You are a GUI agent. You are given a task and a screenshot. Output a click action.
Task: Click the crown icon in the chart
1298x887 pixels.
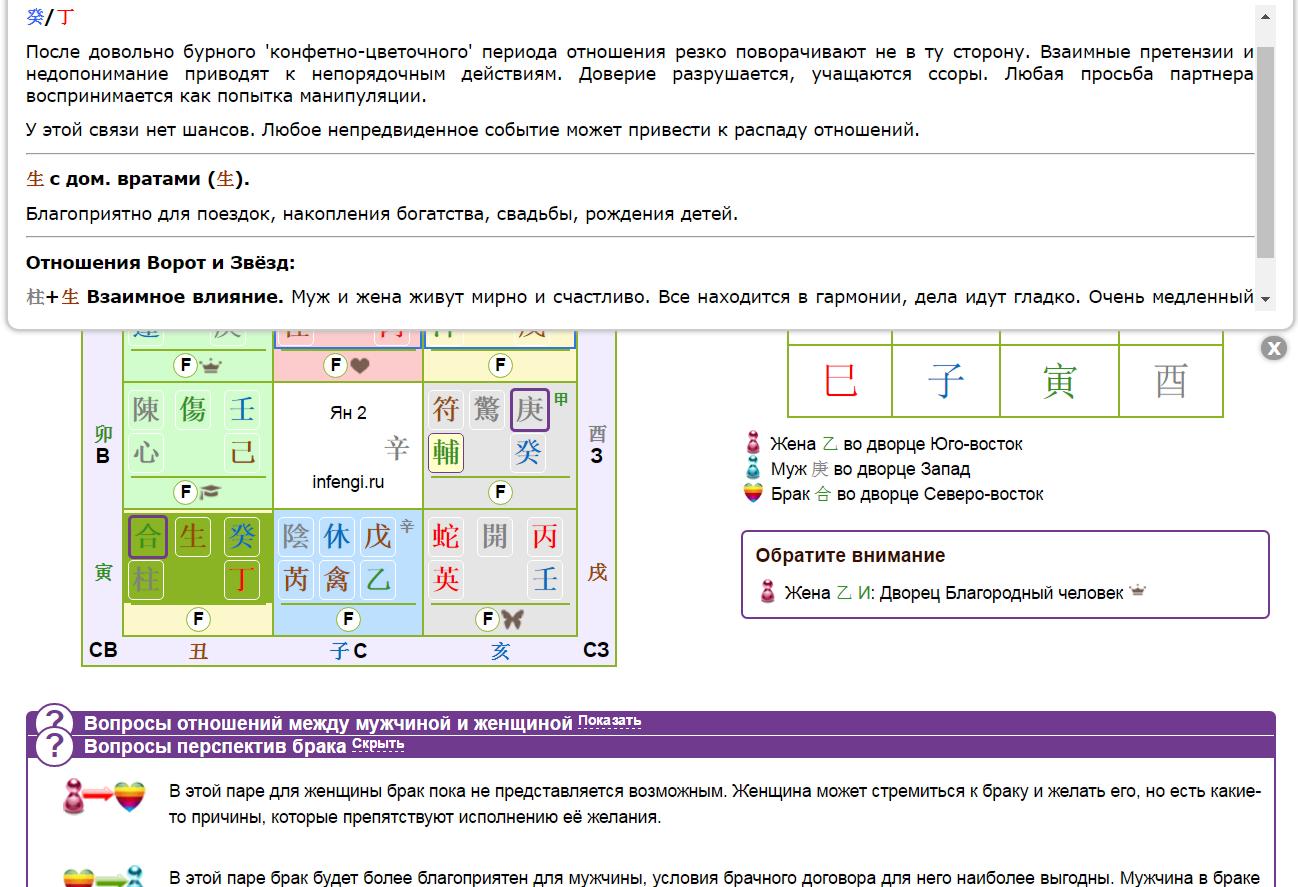[210, 366]
